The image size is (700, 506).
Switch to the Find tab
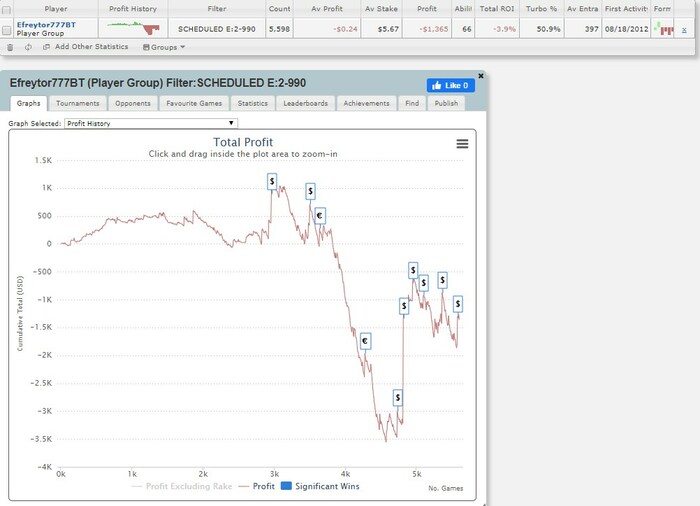(x=412, y=103)
